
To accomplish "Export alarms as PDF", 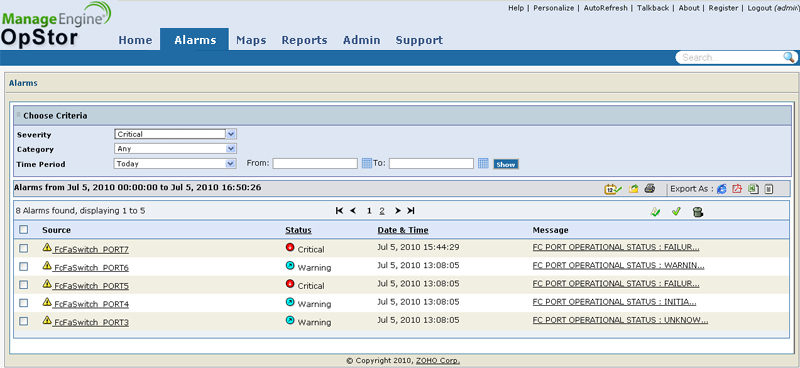I will point(737,189).
